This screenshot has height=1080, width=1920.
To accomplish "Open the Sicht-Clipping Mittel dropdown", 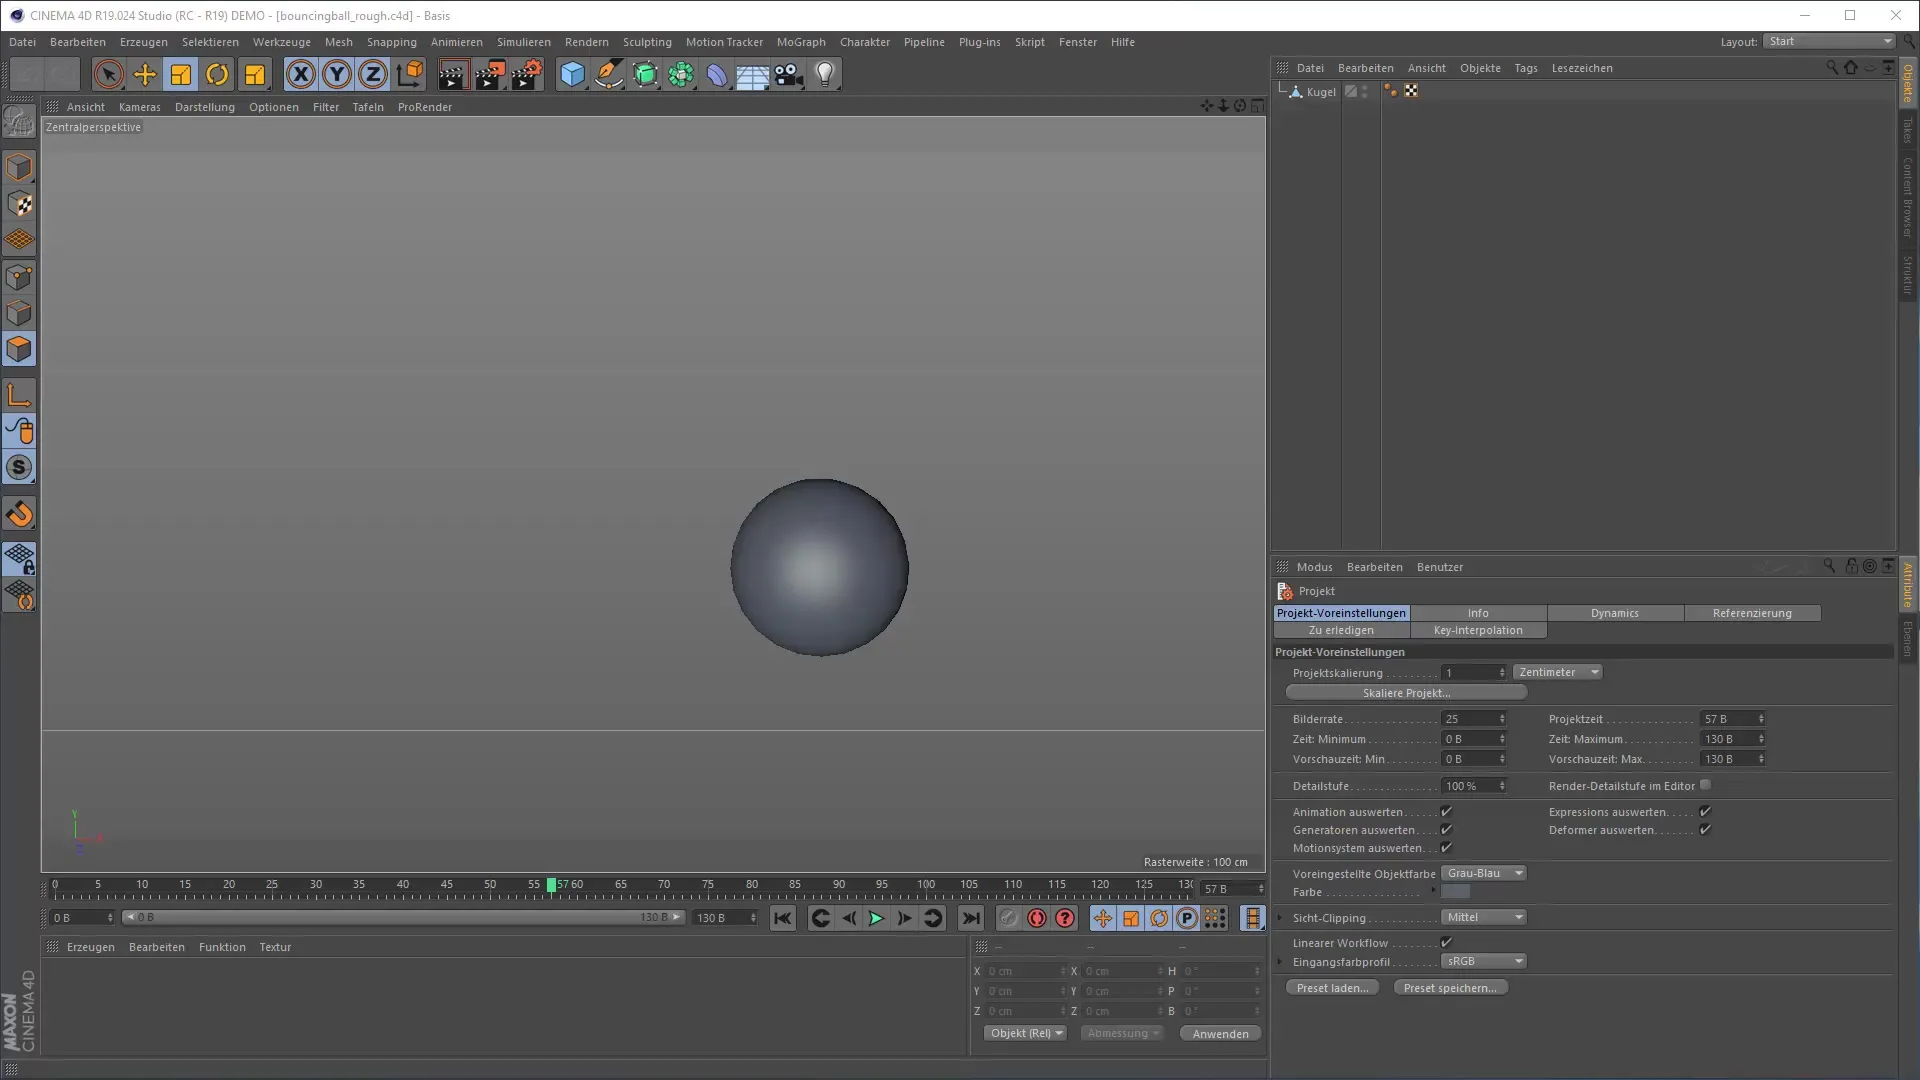I will 1483,917.
